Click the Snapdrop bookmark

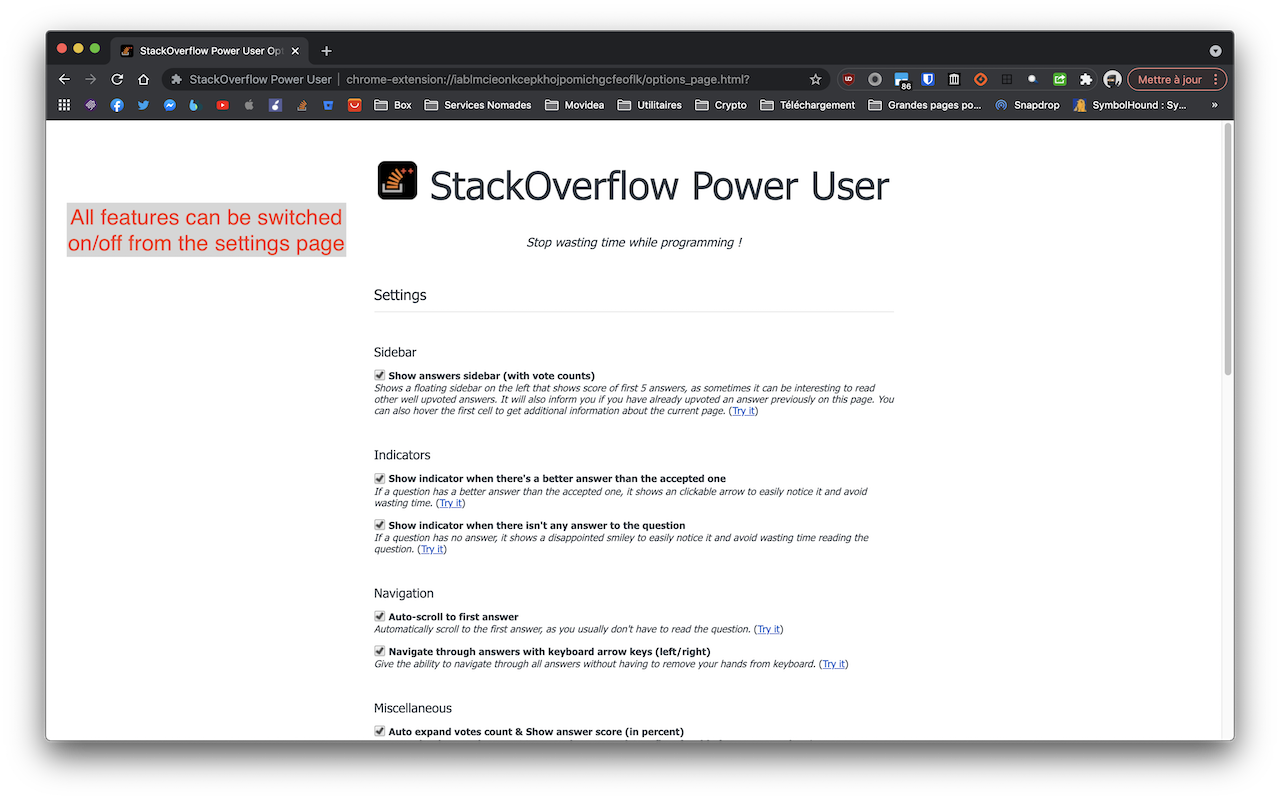click(1027, 104)
